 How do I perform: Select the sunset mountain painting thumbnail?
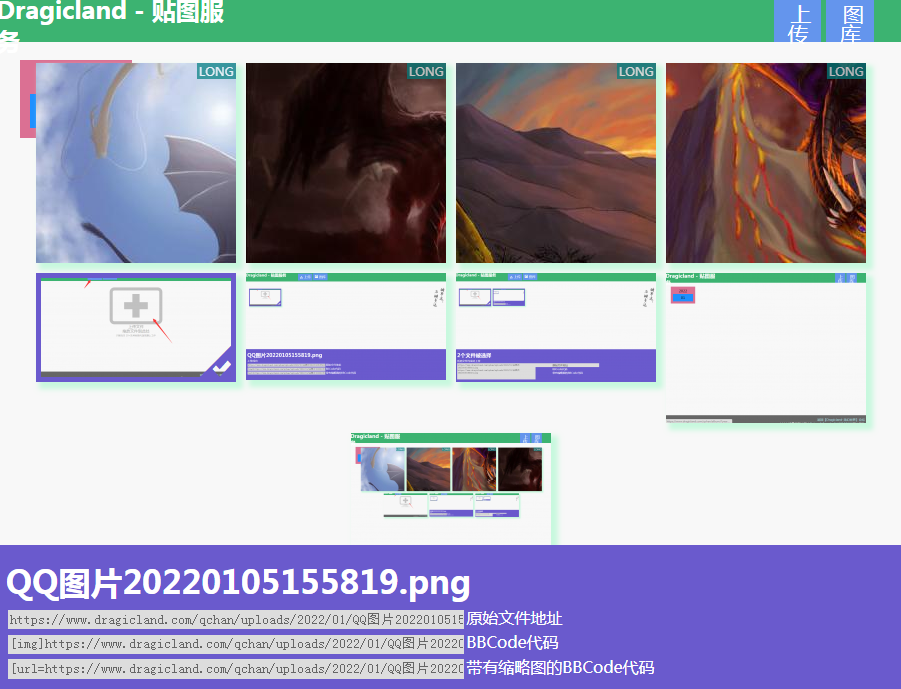[x=556, y=163]
